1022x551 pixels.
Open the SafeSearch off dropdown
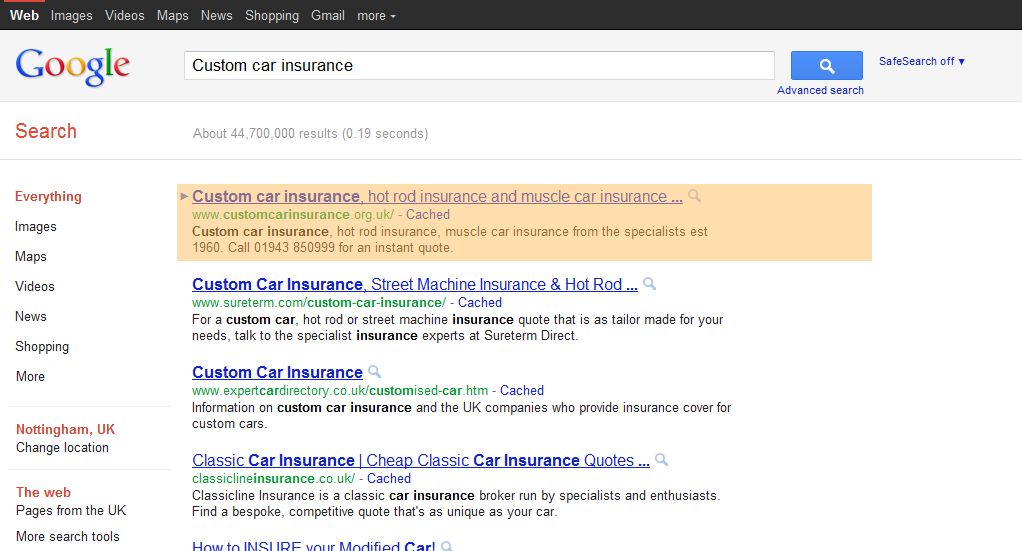pos(922,61)
